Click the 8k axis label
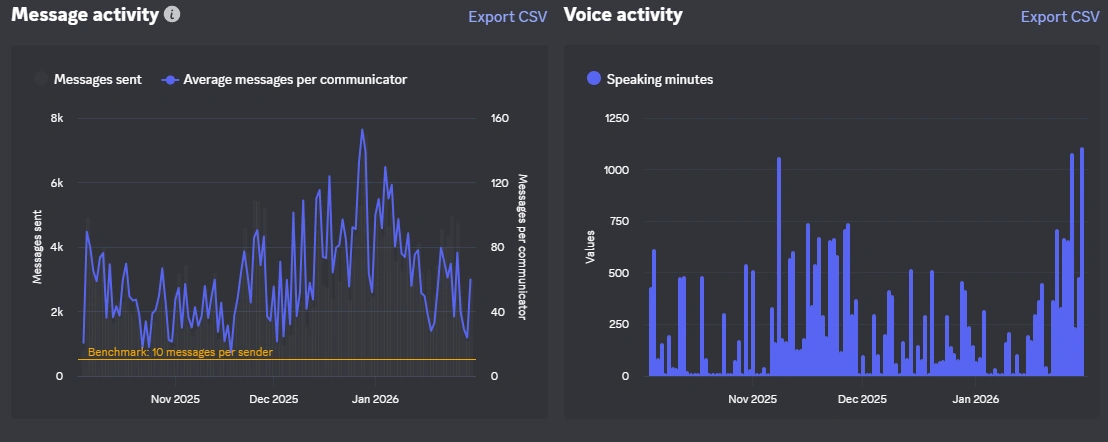Viewport: 1108px width, 442px height. [x=57, y=118]
